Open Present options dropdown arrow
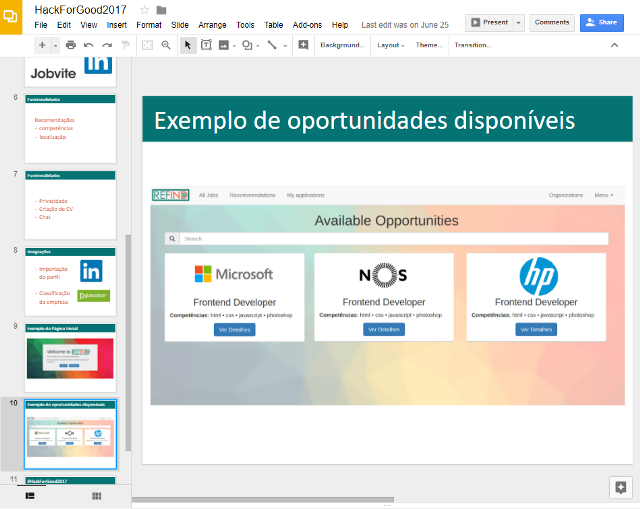 pyautogui.click(x=518, y=23)
